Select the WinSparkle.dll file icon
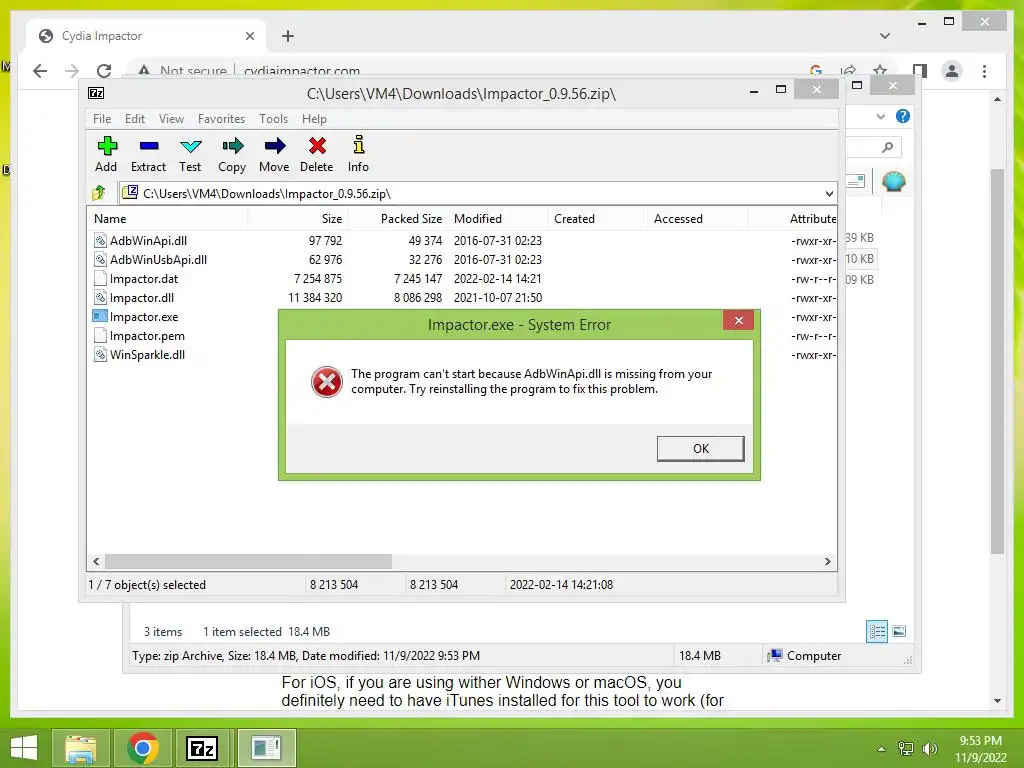Screen dimensions: 1024x768 tap(100, 355)
